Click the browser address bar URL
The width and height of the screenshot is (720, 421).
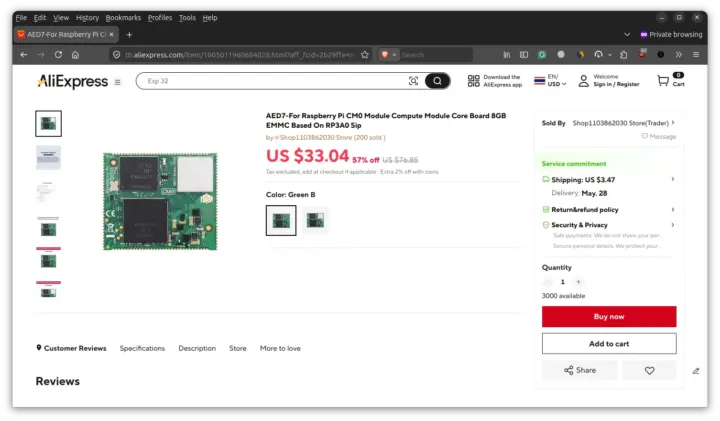coord(240,55)
